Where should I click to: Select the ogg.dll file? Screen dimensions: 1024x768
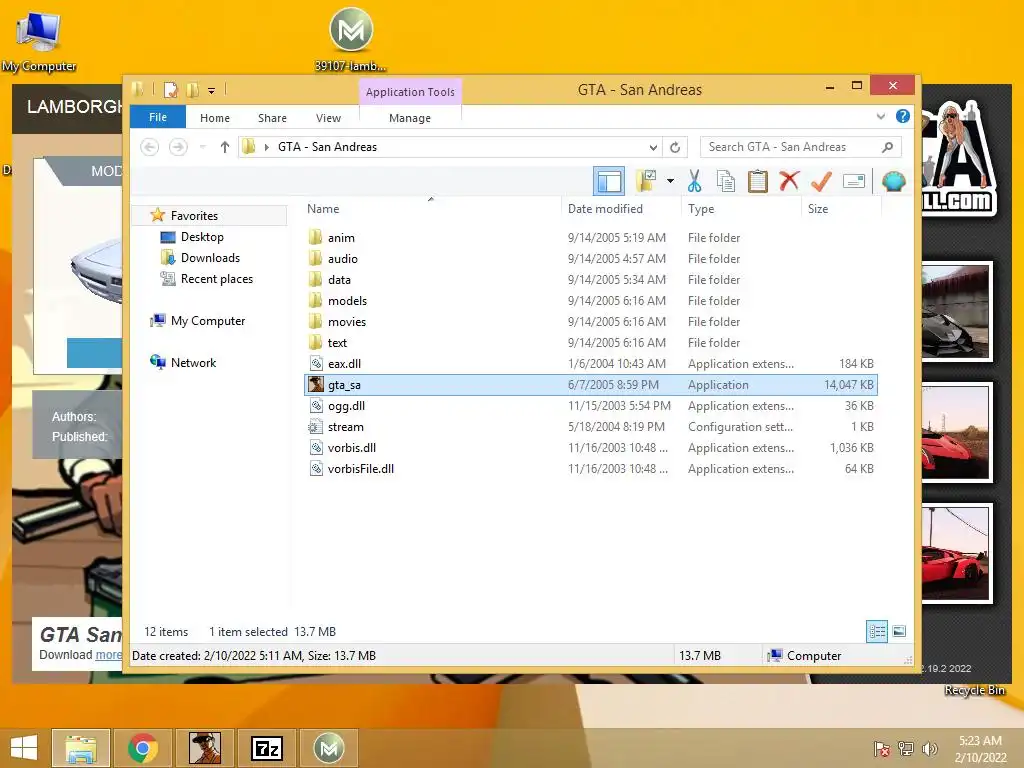591,406
